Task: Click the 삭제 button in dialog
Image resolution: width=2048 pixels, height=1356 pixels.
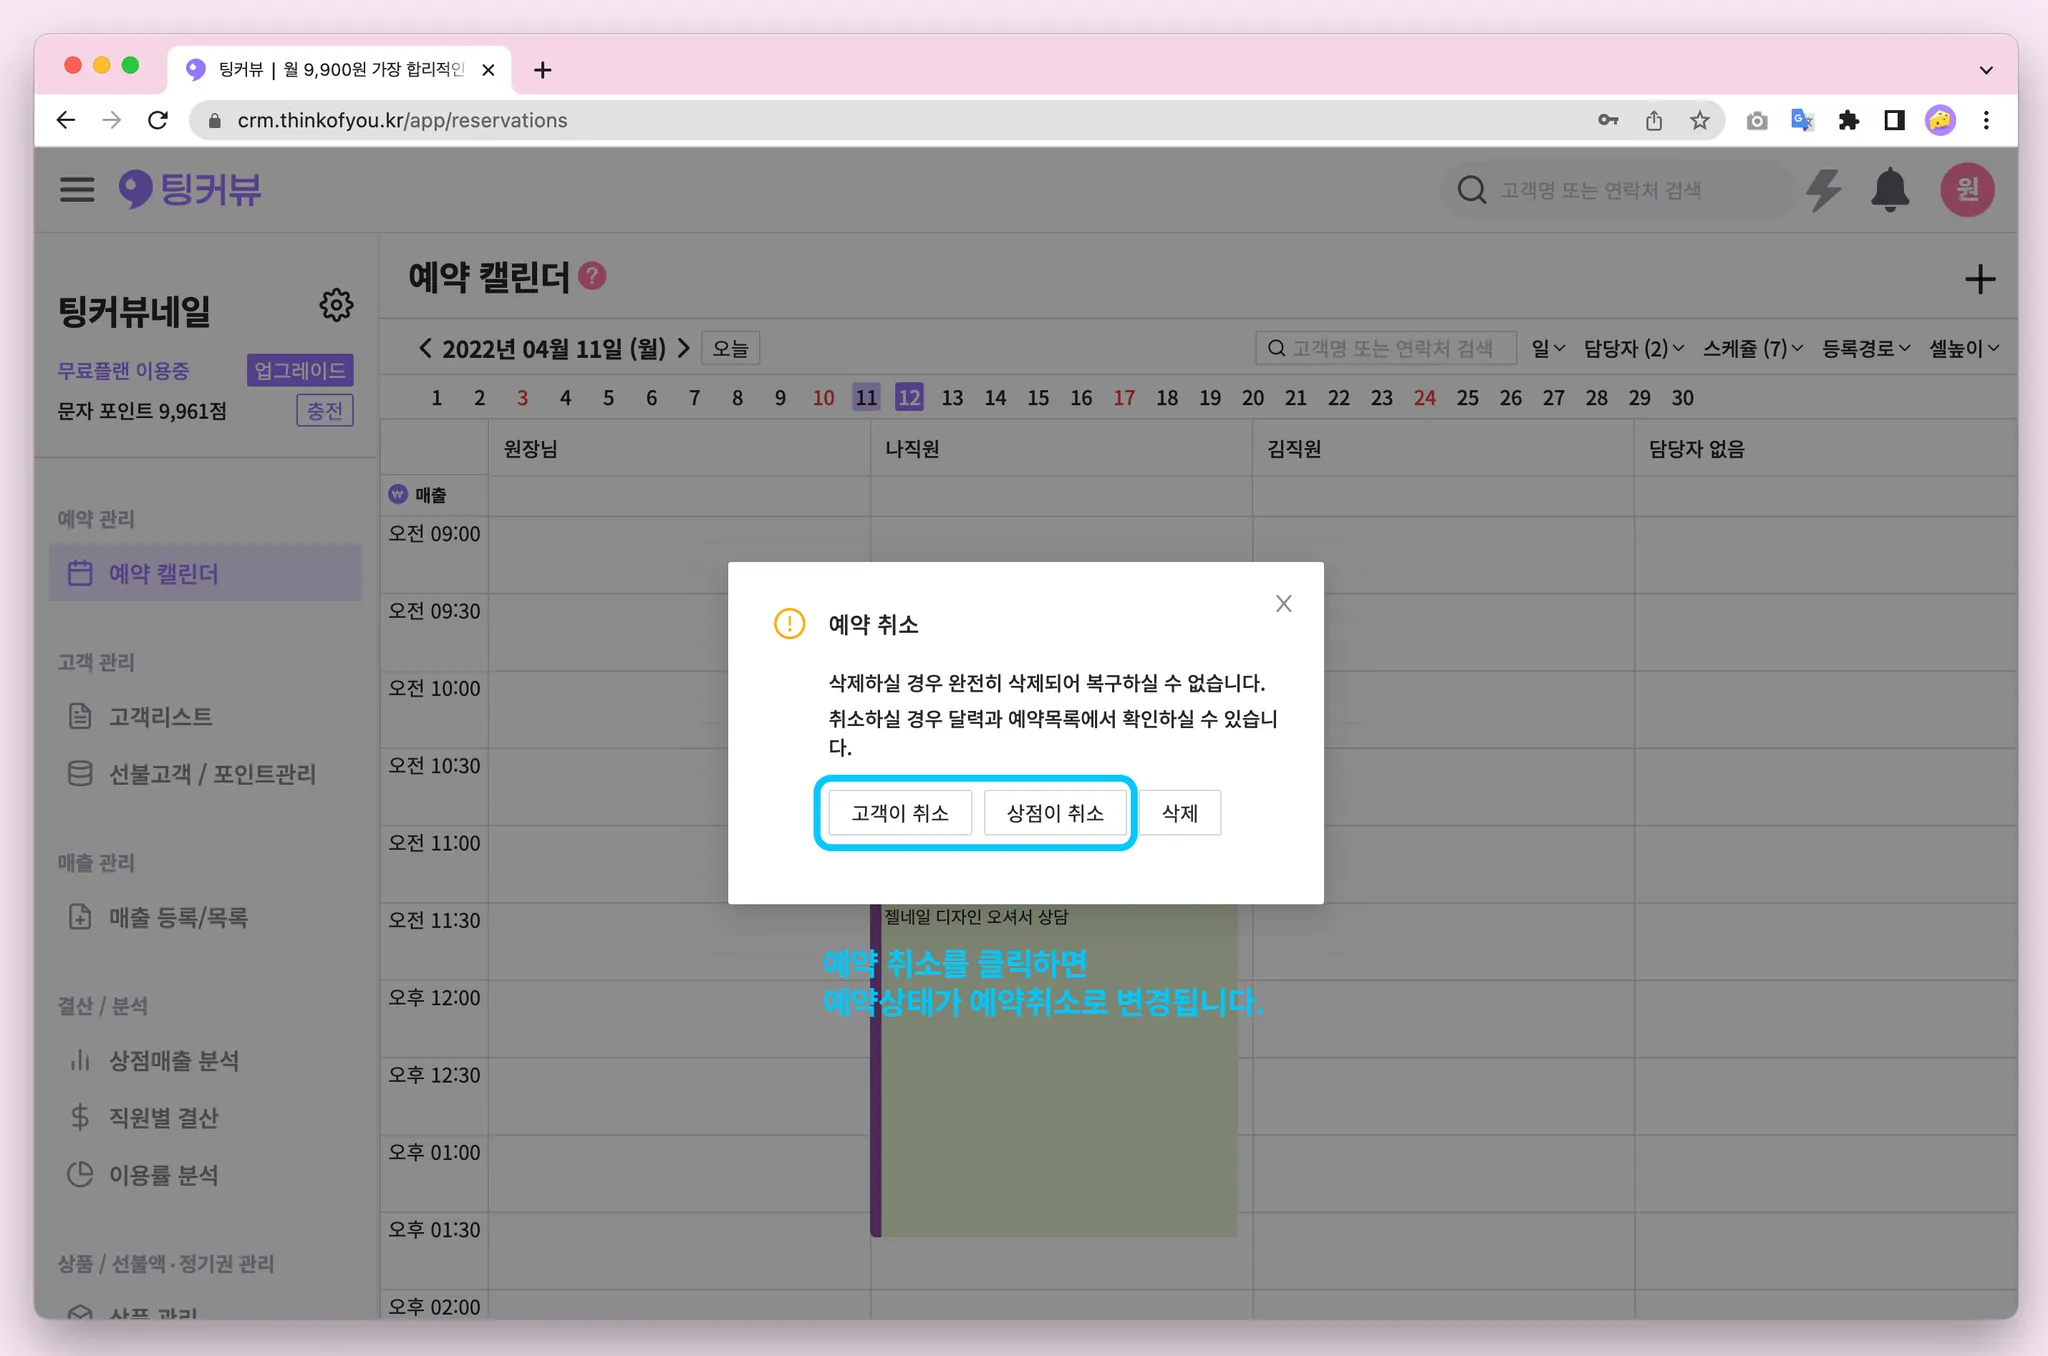Action: pos(1179,813)
